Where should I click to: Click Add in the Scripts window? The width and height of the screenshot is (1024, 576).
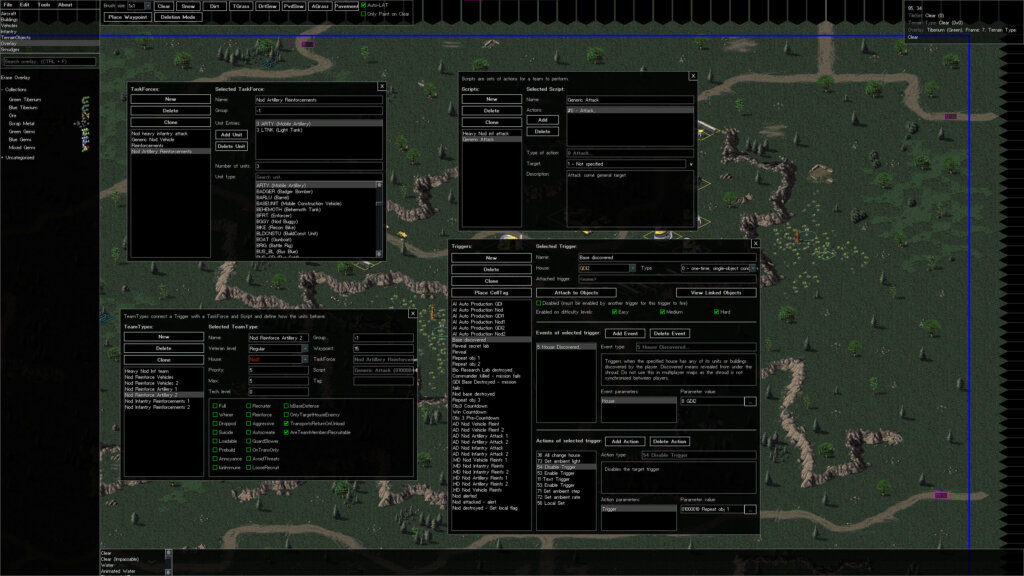pos(543,120)
